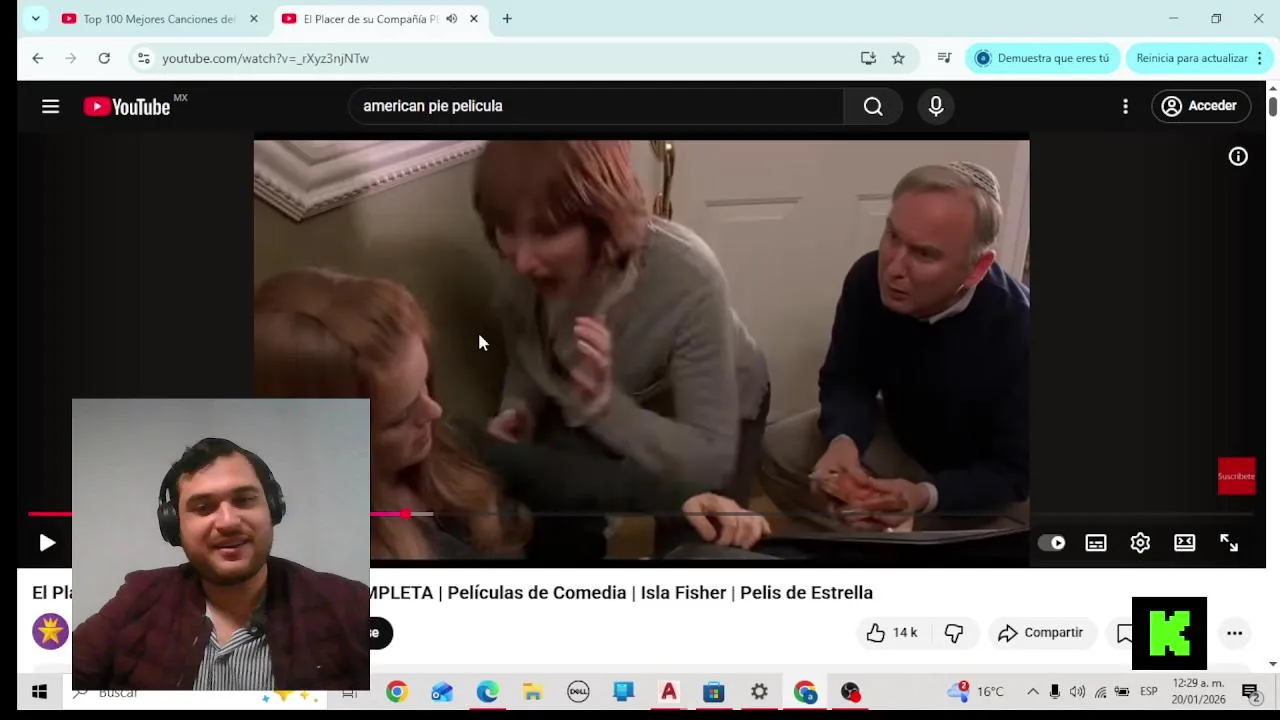This screenshot has width=1280, height=720.
Task: Click the 16°C weather widget
Action: (x=975, y=692)
